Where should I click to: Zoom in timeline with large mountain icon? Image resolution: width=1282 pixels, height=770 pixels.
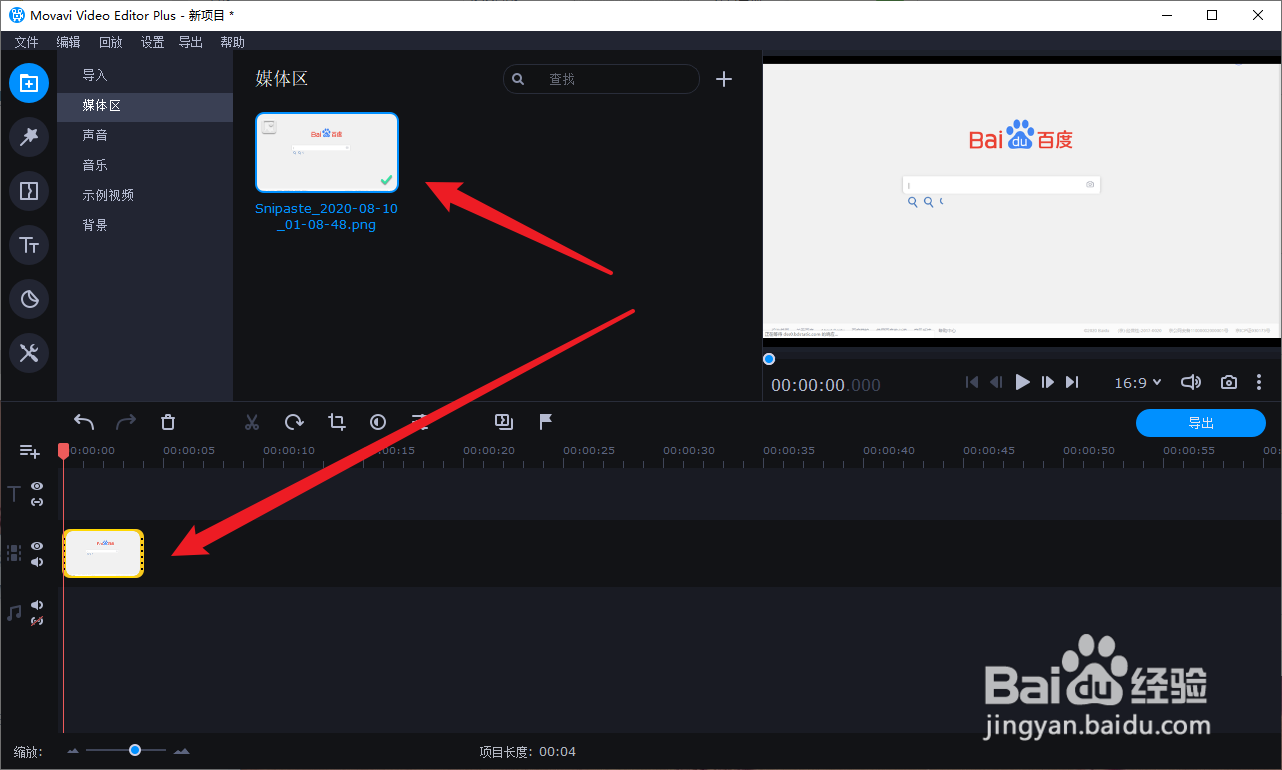[x=181, y=751]
